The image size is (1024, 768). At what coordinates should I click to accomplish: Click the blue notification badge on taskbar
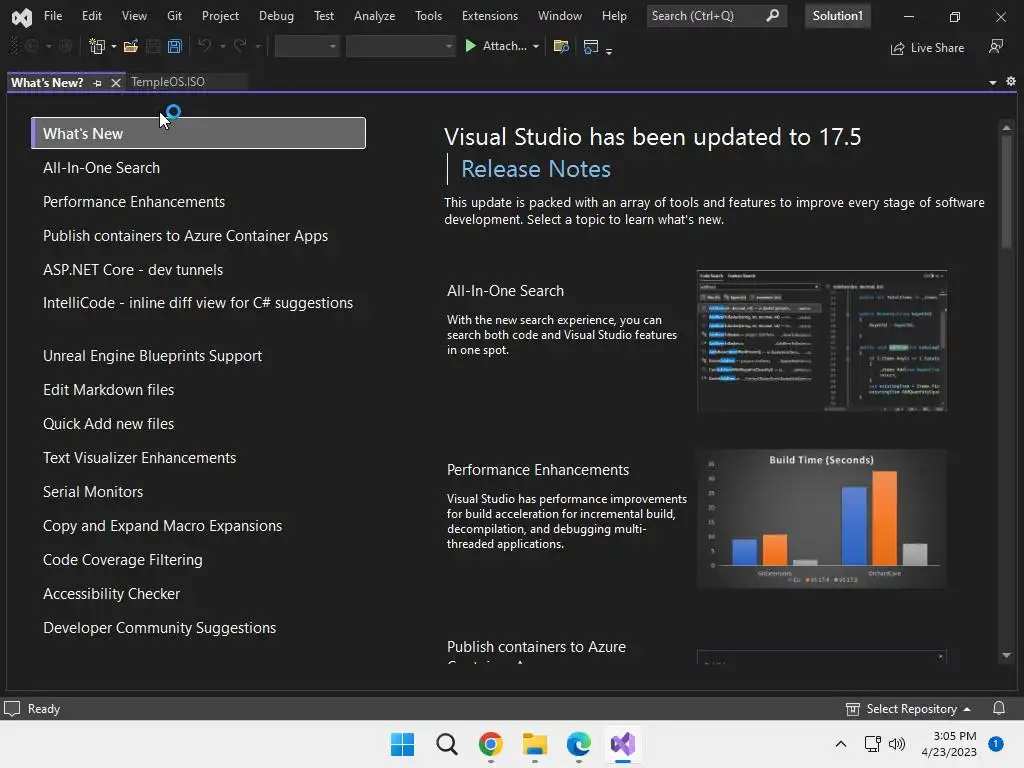point(995,744)
